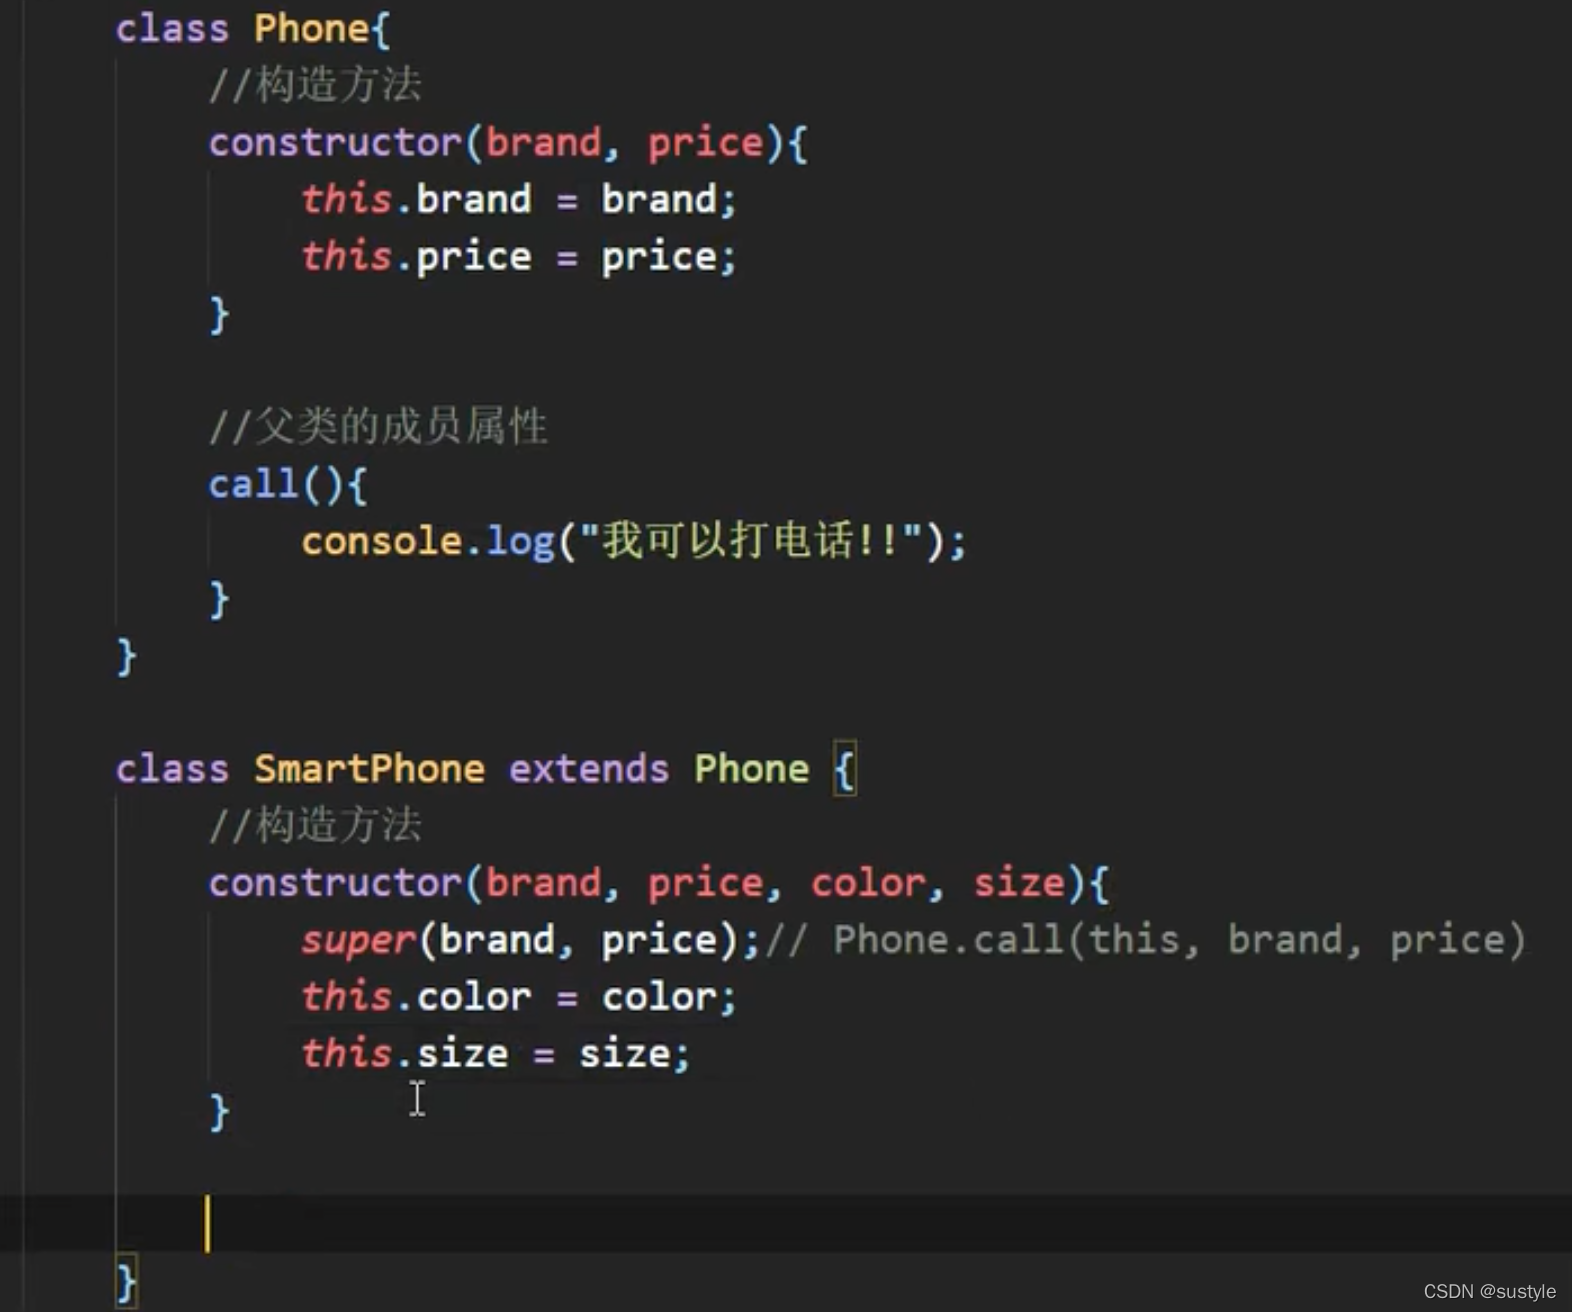Click the closing brace of Phone constructor
Image resolution: width=1572 pixels, height=1312 pixels.
coord(219,314)
